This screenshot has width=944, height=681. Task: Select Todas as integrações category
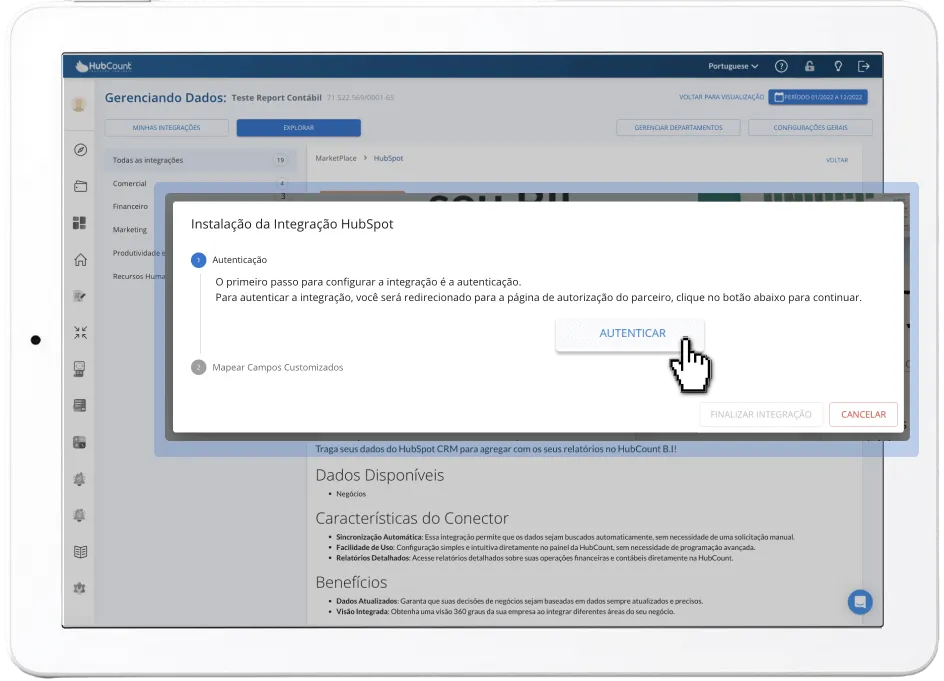click(x=199, y=160)
